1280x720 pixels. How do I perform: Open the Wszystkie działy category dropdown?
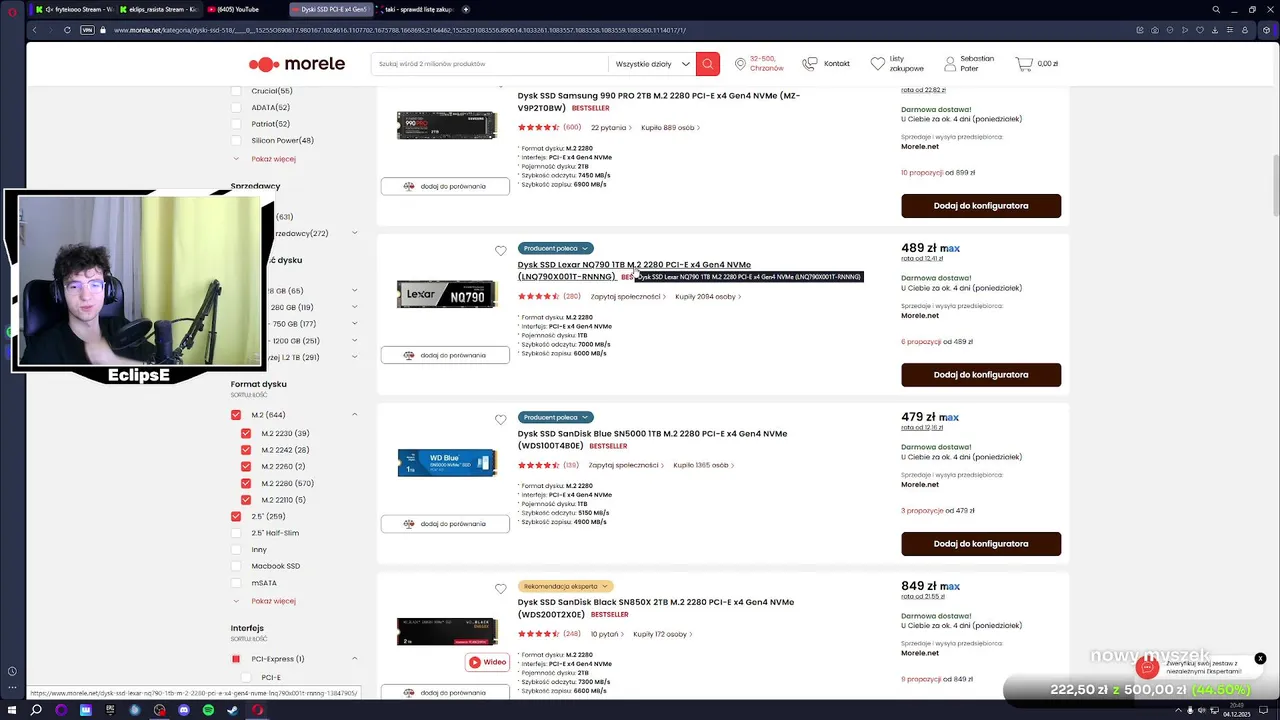click(x=652, y=64)
